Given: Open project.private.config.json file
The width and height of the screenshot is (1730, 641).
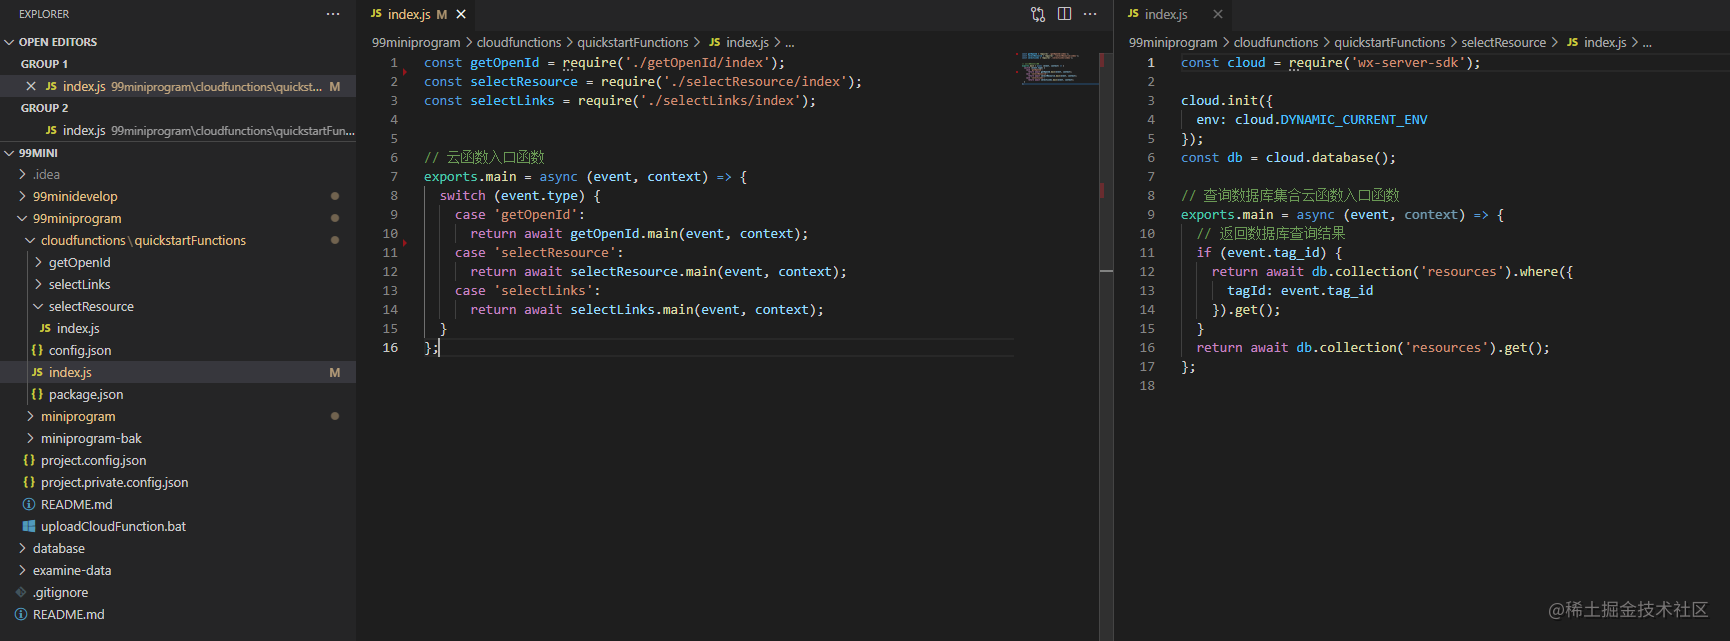Looking at the screenshot, I should (178, 483).
